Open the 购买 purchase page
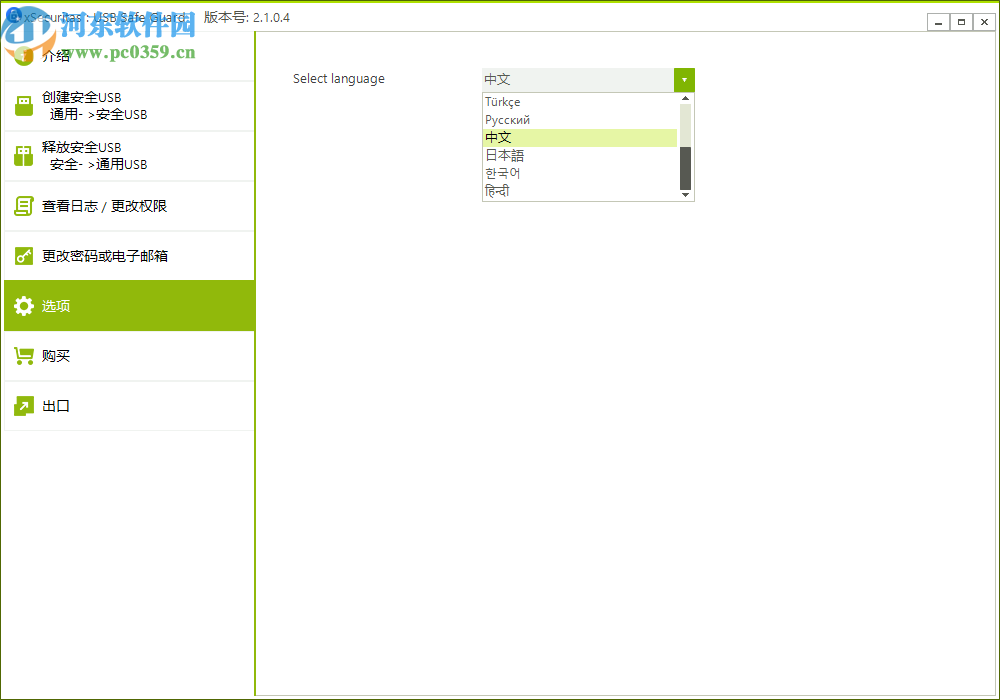The image size is (1000, 700). click(129, 356)
